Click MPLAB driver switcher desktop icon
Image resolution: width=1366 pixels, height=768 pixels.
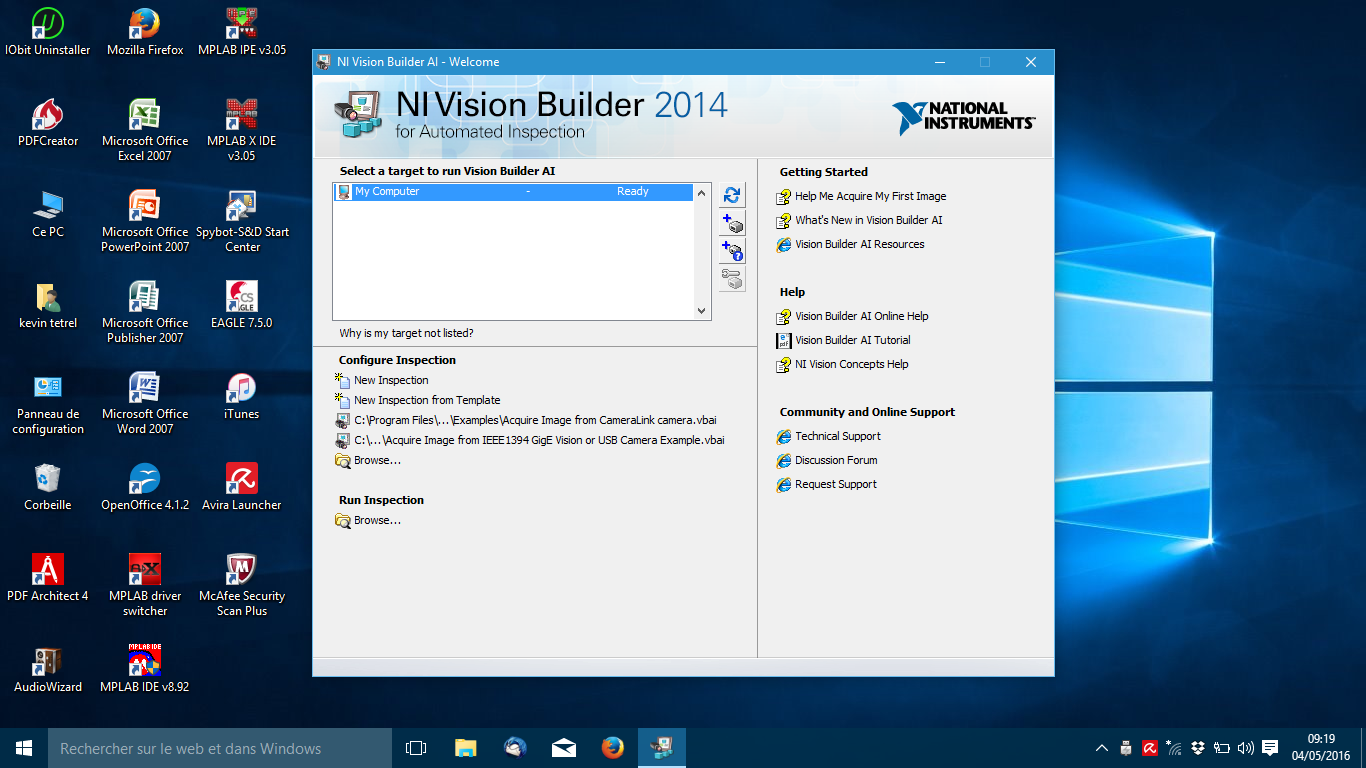(145, 585)
